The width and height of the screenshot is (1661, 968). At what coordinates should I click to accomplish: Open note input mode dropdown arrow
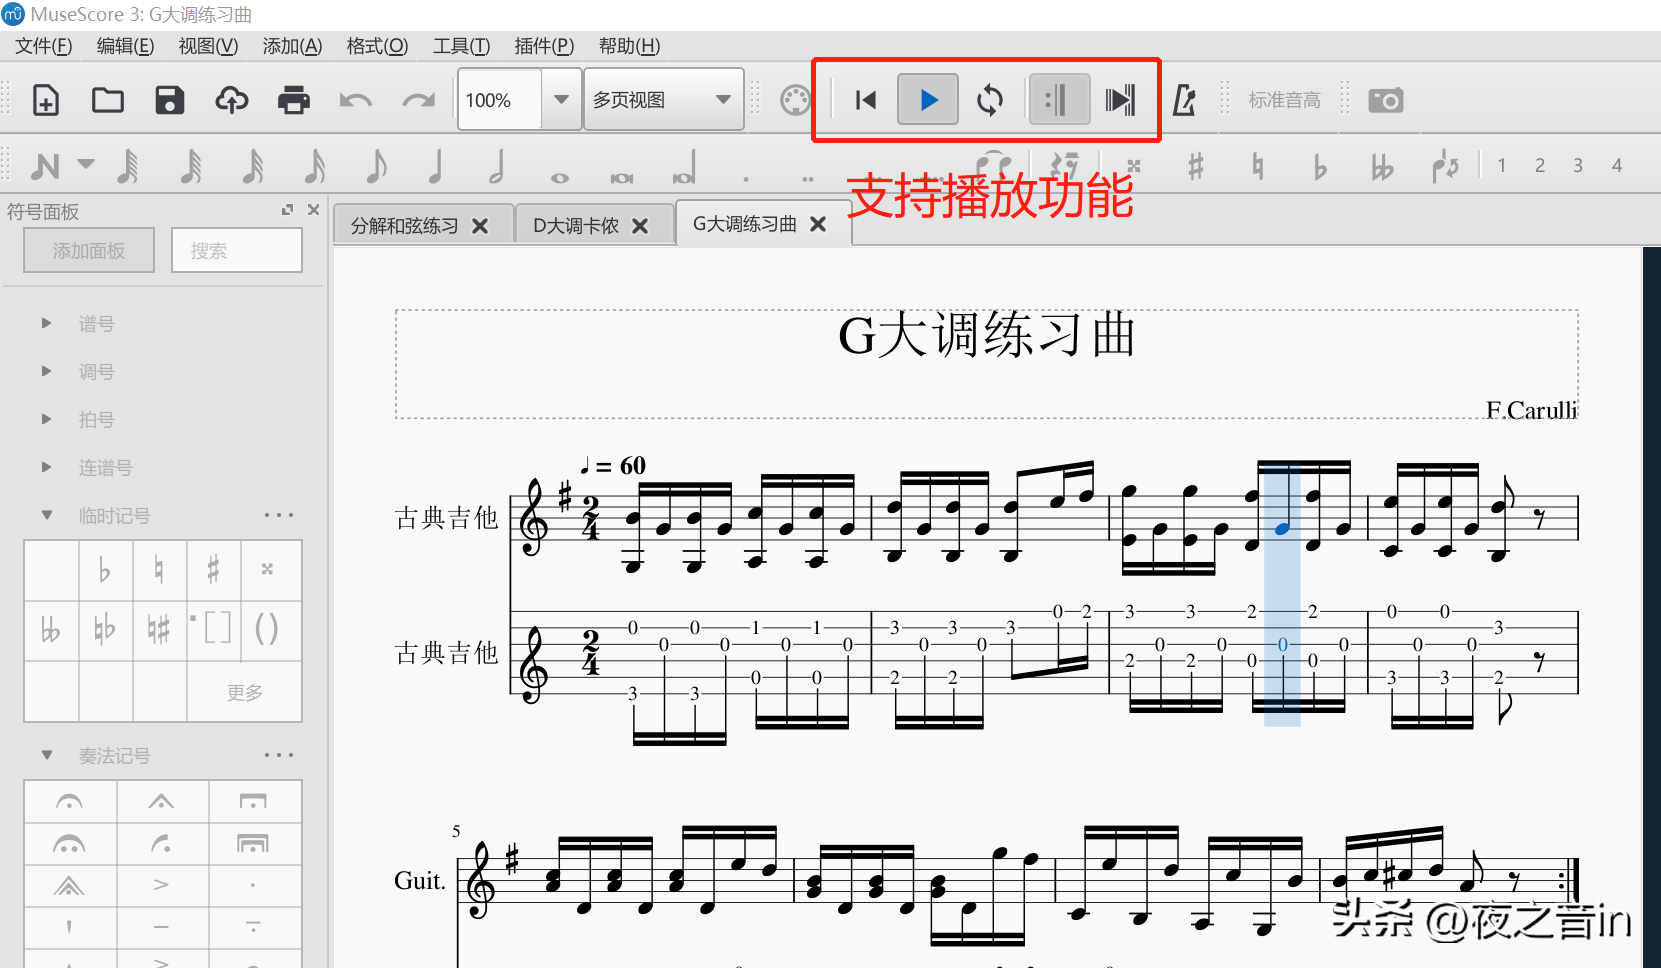coord(86,163)
